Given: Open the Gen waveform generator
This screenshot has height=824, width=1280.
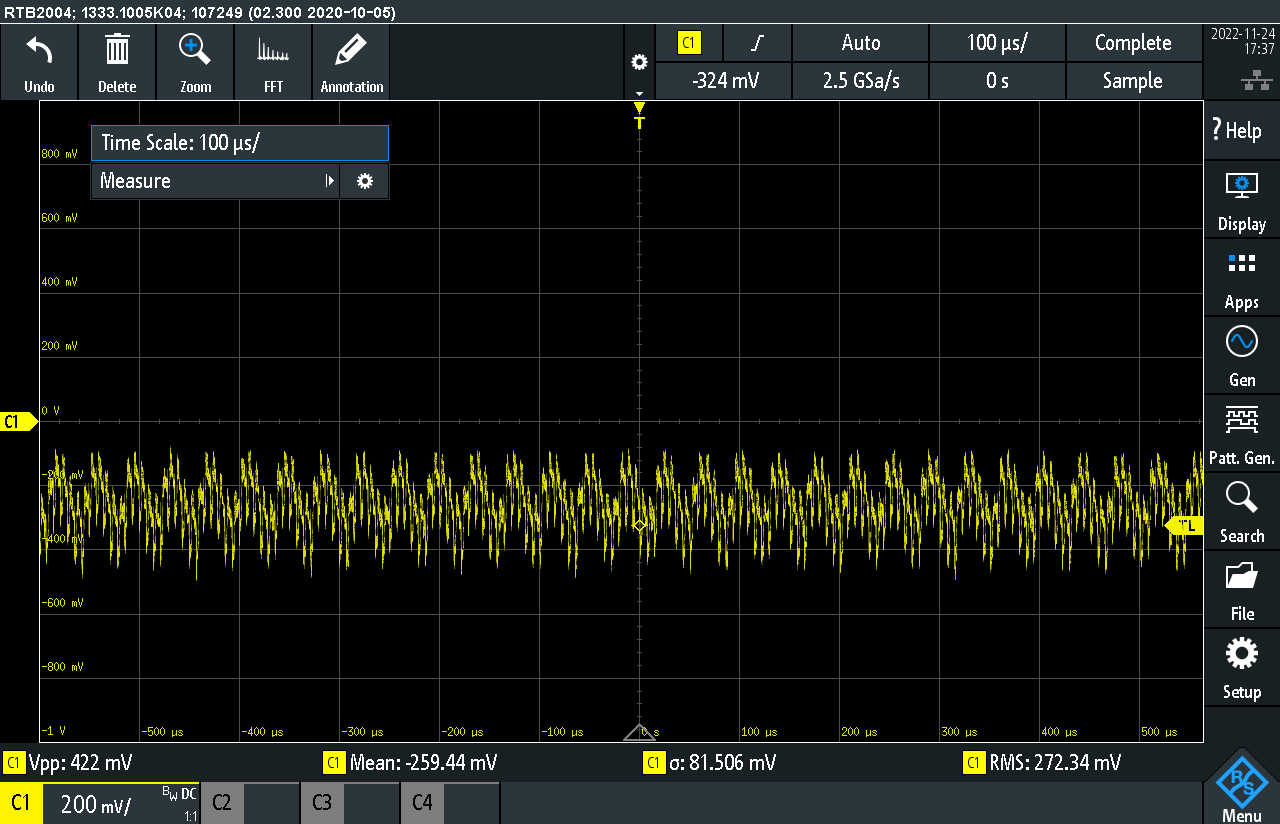Looking at the screenshot, I should coord(1241,342).
